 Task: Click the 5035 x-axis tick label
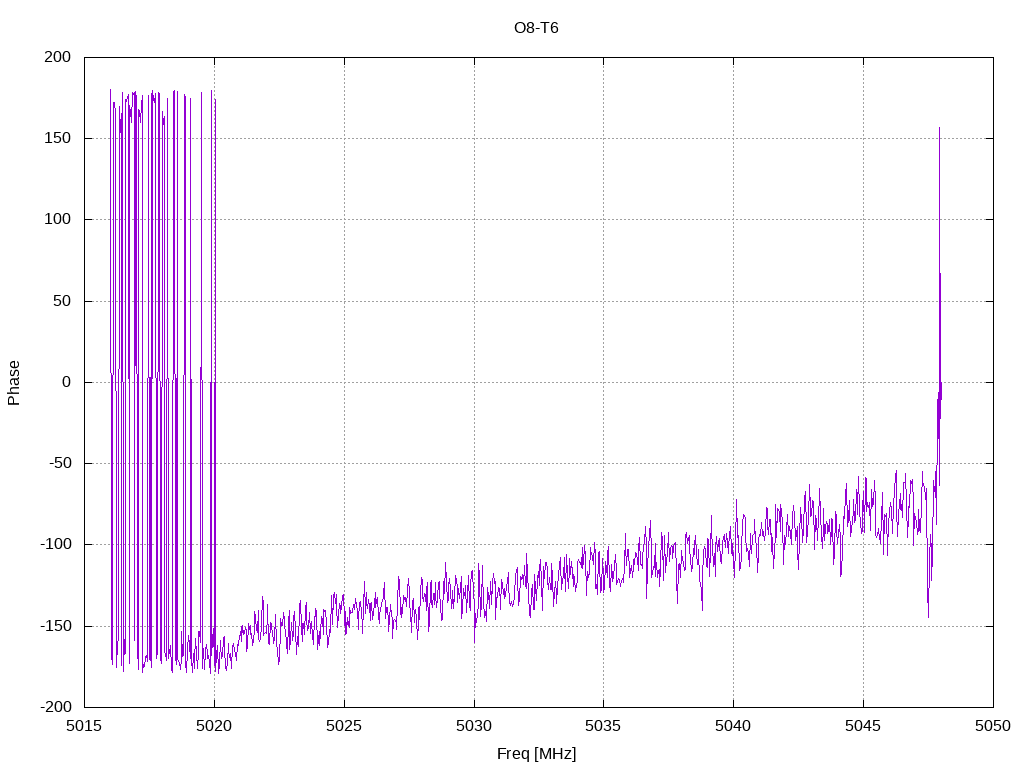[603, 725]
